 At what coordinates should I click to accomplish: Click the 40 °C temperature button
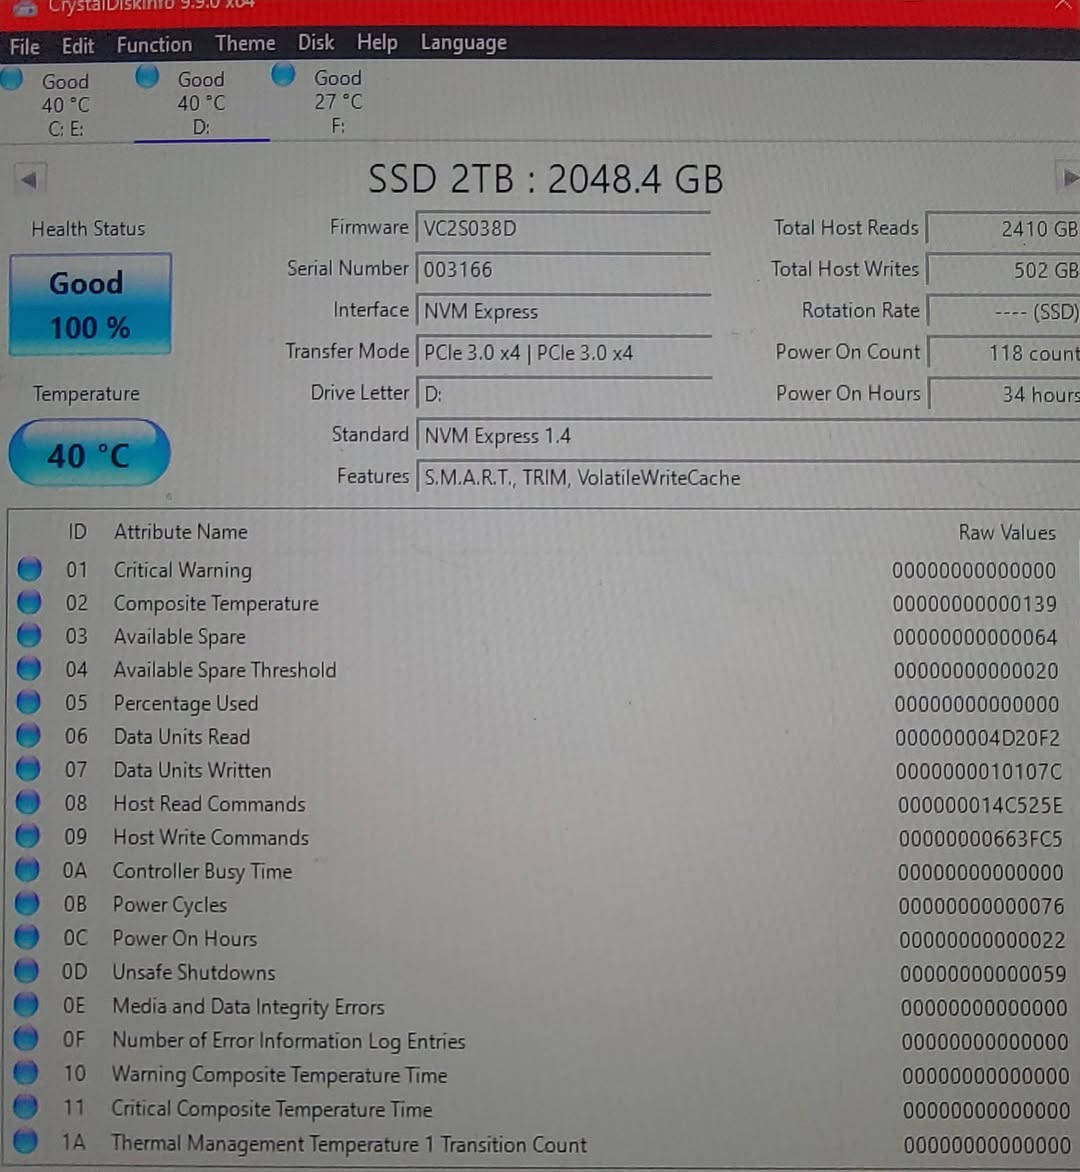tap(89, 453)
